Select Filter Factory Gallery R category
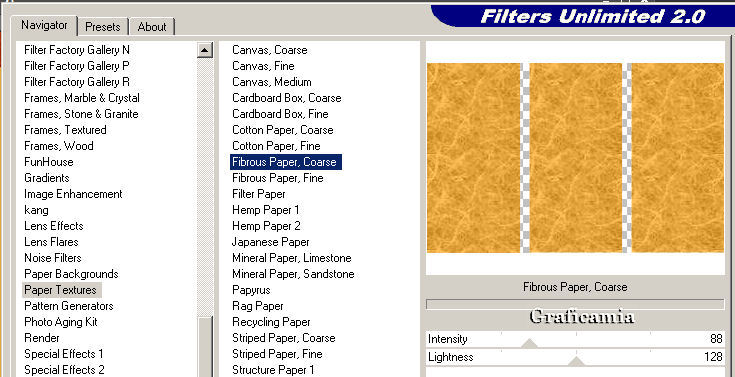The image size is (735, 377). 77,82
